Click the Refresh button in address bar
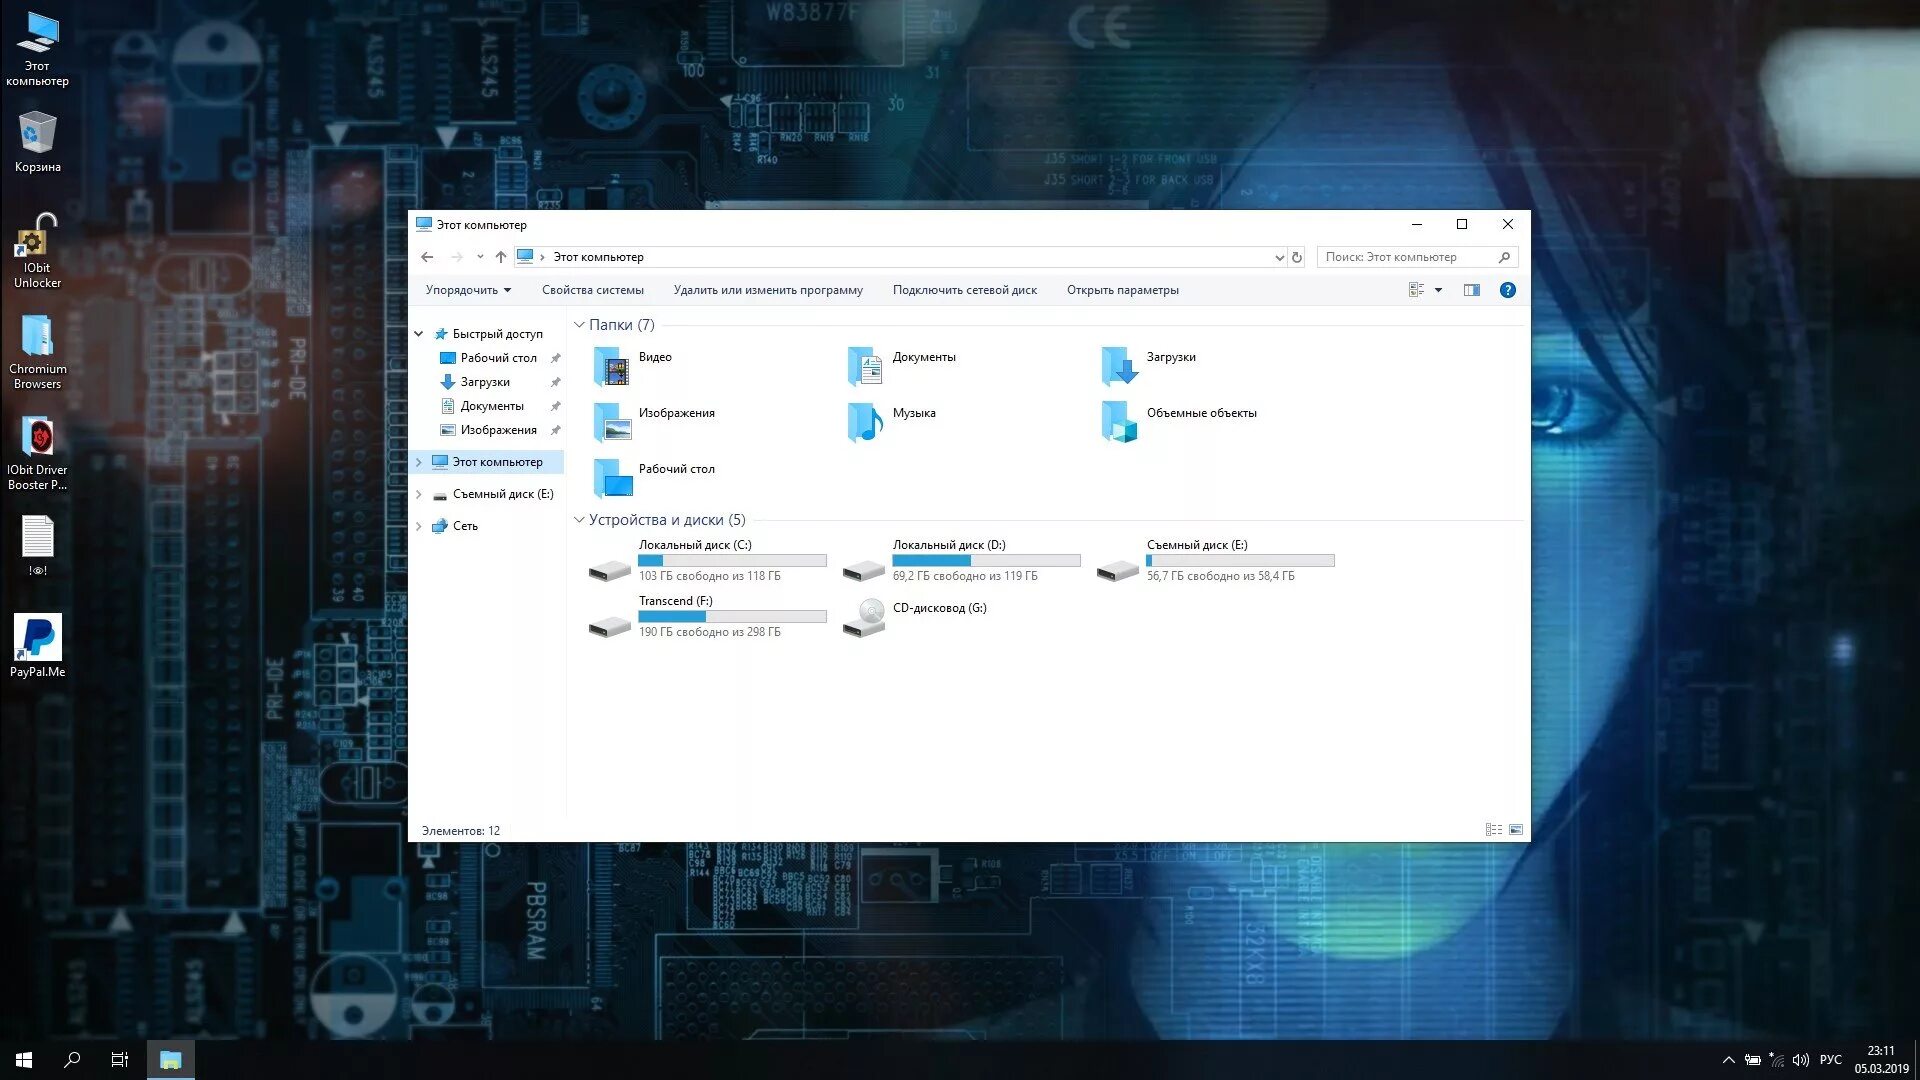This screenshot has width=1920, height=1080. click(x=1297, y=257)
